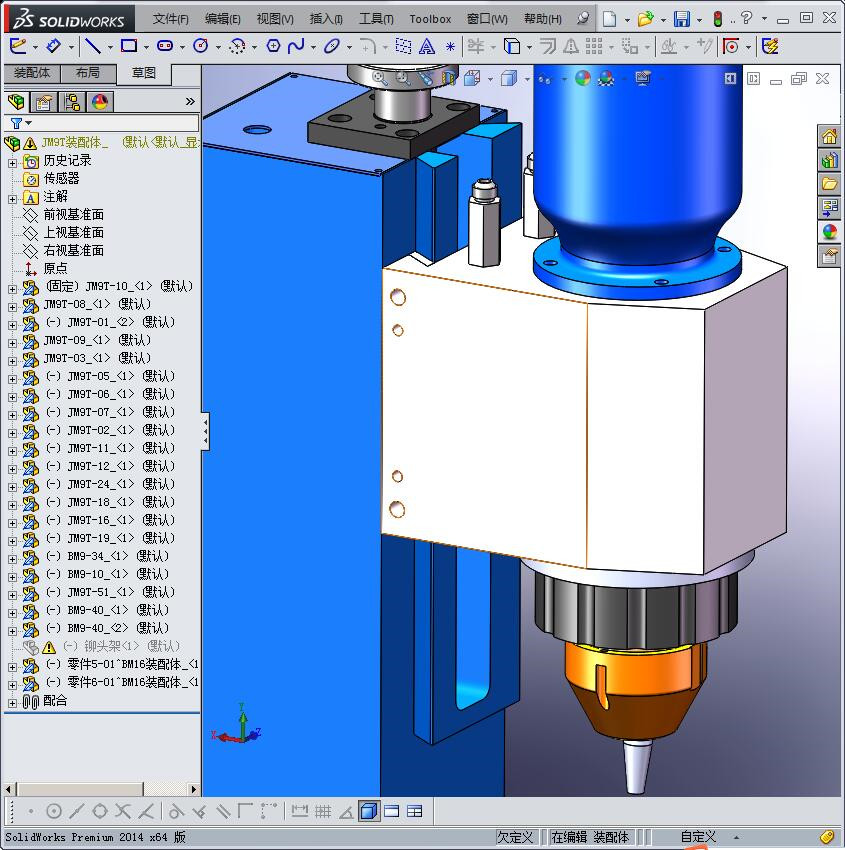This screenshot has width=845, height=850.
Task: Open Appearances icon in task pane
Action: pyautogui.click(x=829, y=232)
